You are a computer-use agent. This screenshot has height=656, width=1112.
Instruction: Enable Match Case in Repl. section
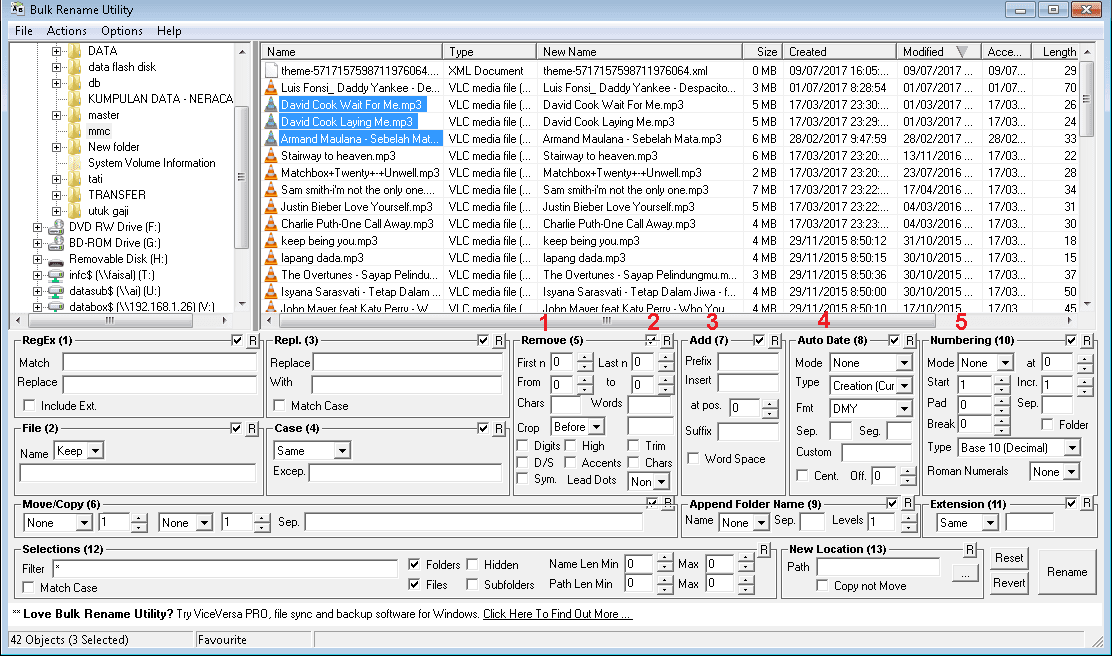279,405
